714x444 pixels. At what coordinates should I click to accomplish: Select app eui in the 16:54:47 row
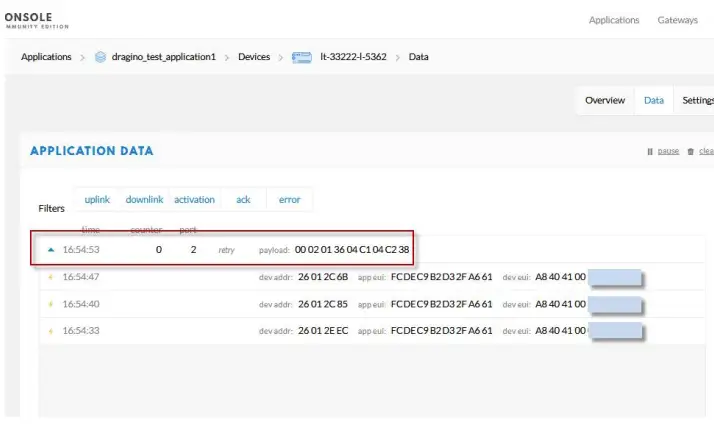[442, 277]
